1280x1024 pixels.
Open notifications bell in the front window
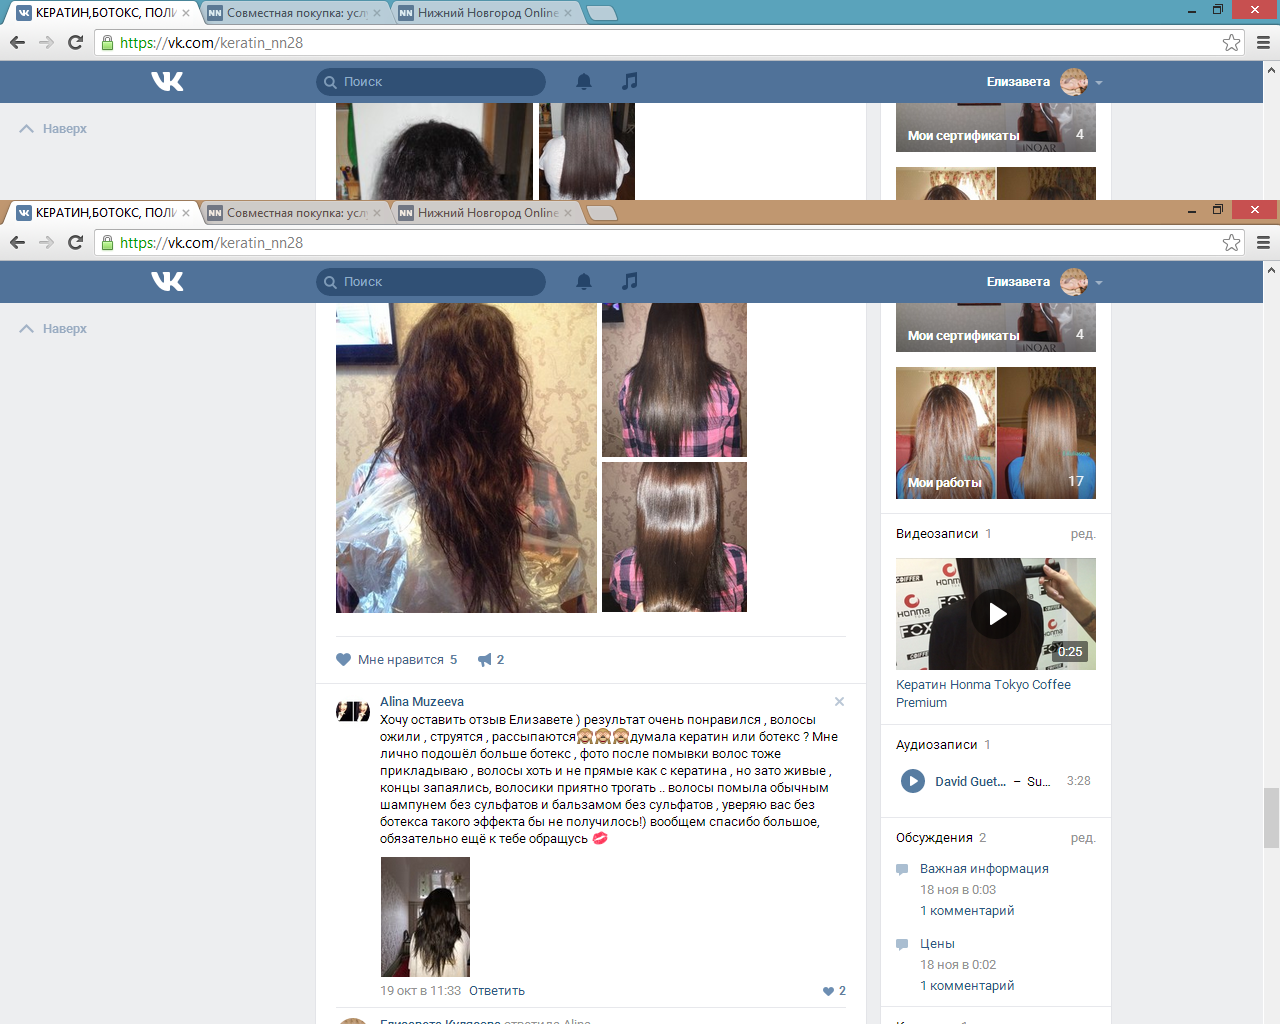pyautogui.click(x=584, y=282)
